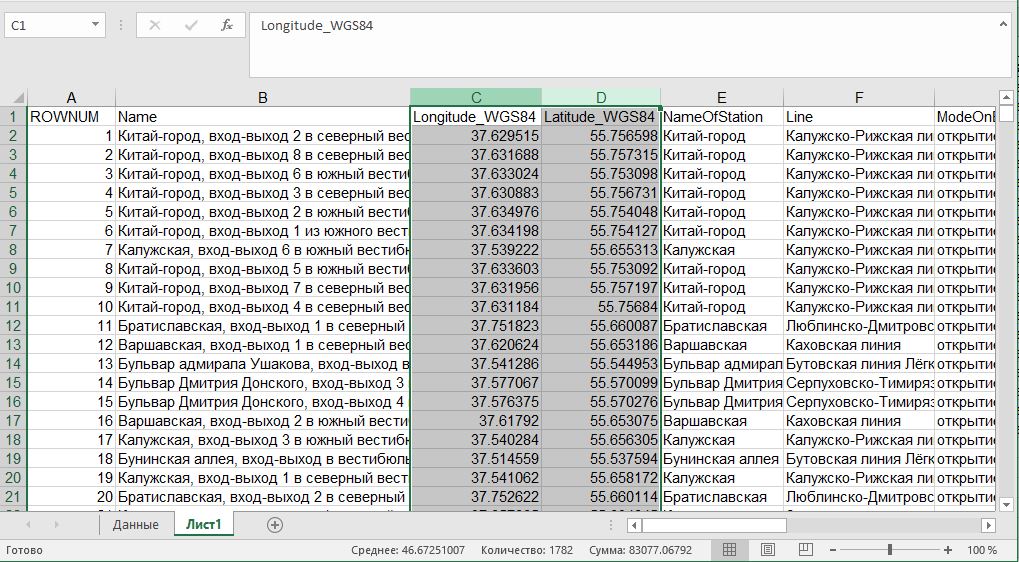The image size is (1019, 562).
Task: Click the Name header cell B1
Action: click(x=263, y=117)
